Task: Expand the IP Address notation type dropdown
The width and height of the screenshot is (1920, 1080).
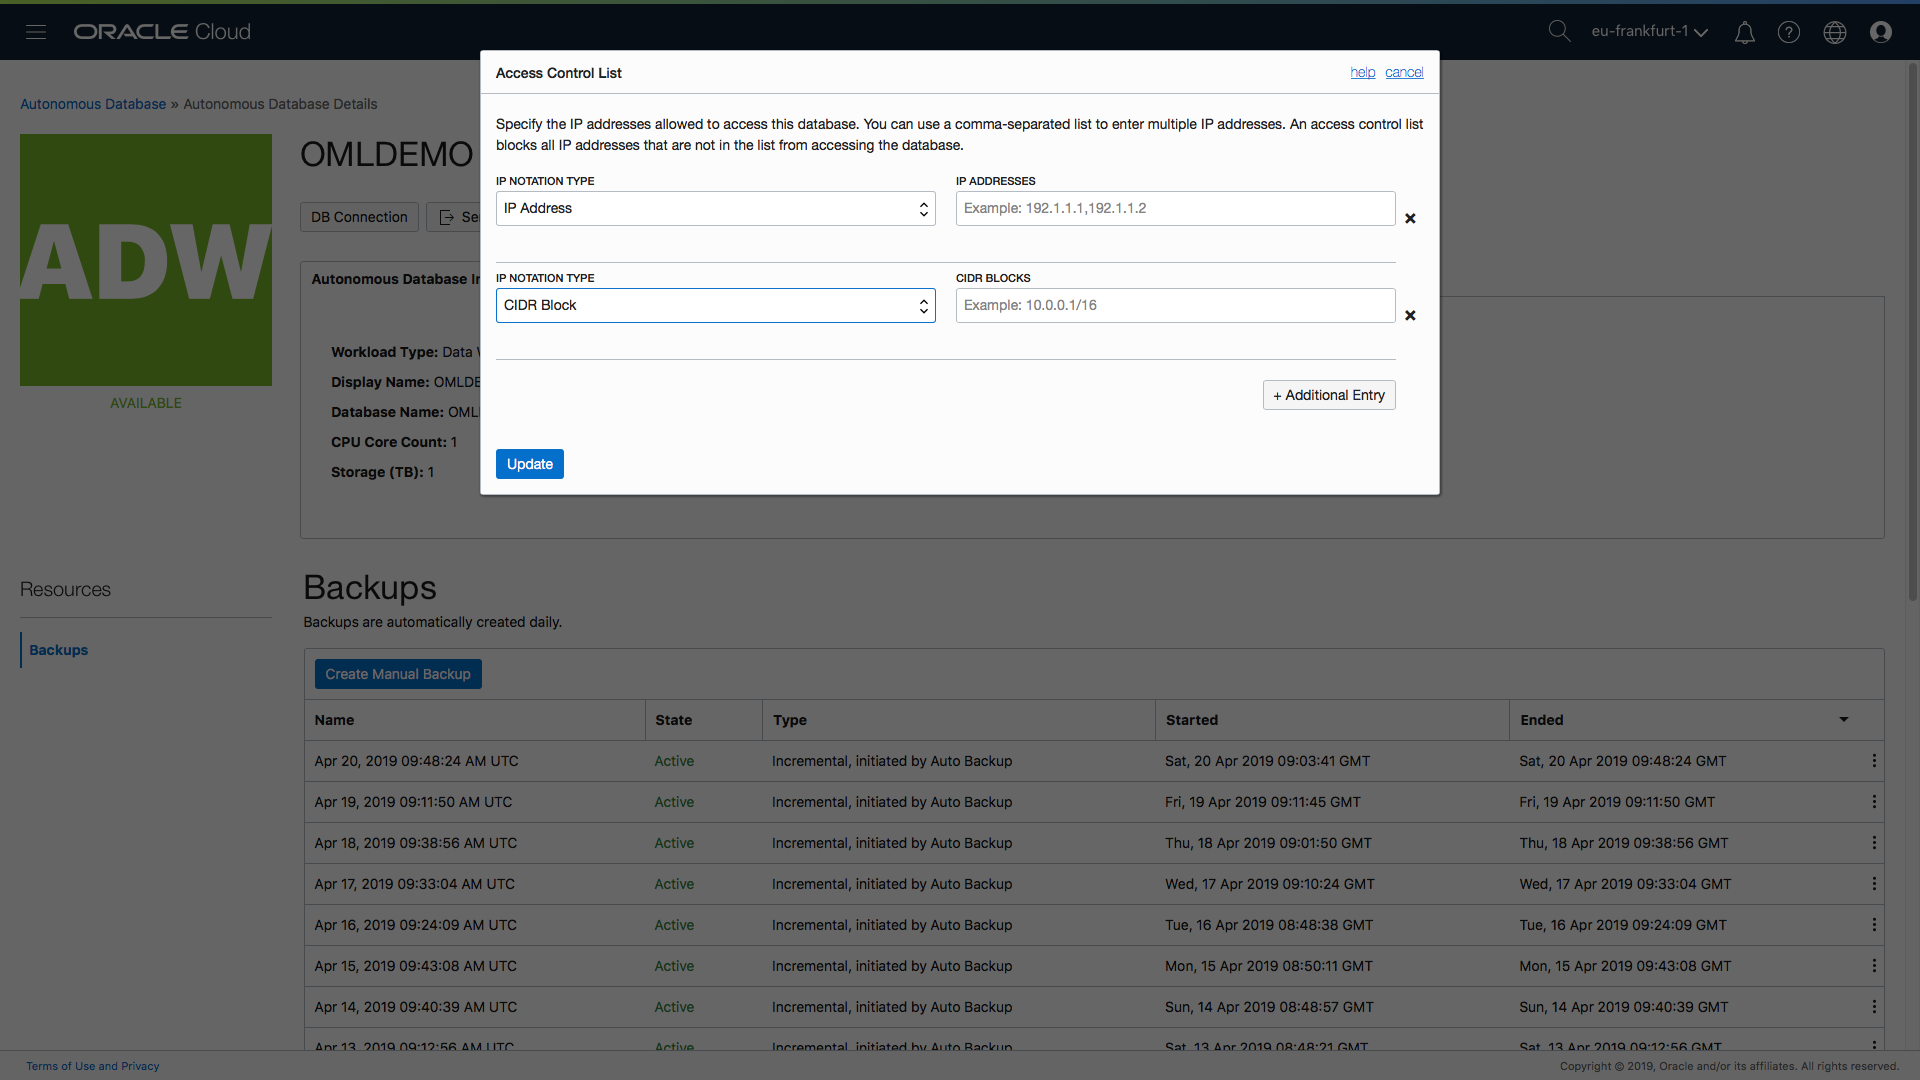Action: click(x=715, y=208)
